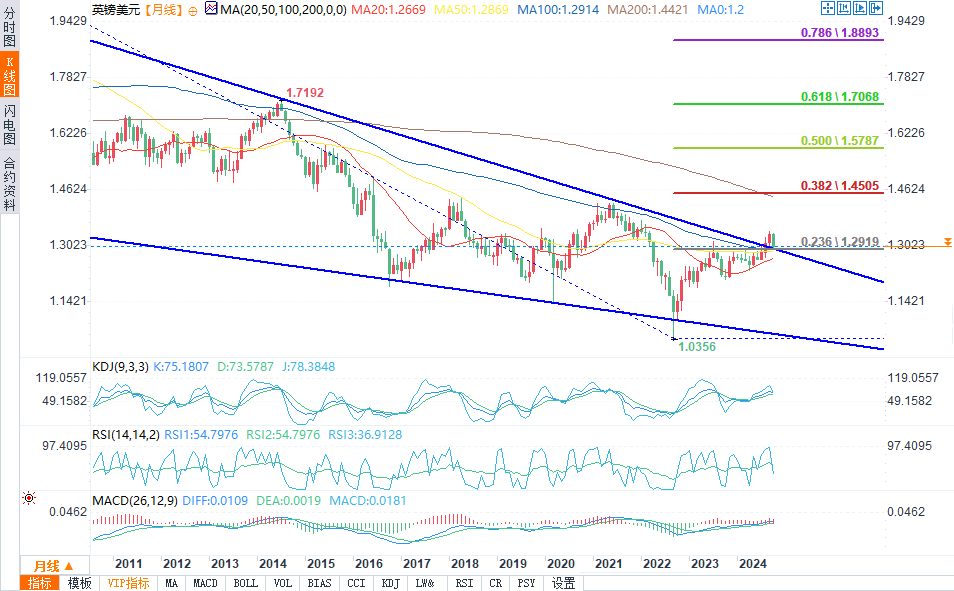Select the 闪电图 side tab
Screen dimensions: 954x591
(9, 123)
